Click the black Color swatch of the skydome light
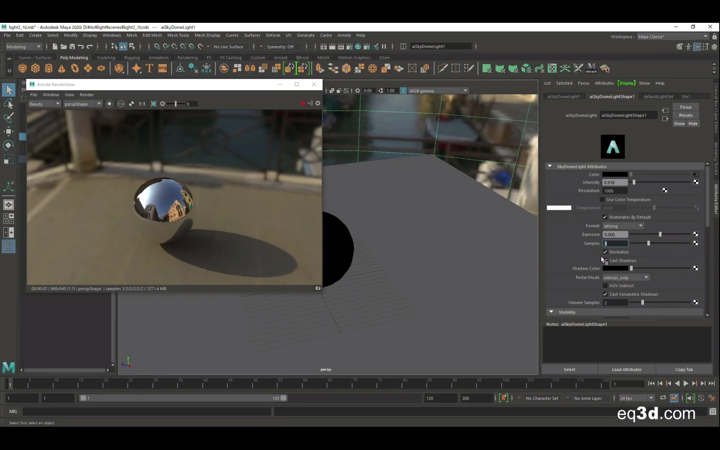Screen dimensions: 720x450 click(615, 174)
